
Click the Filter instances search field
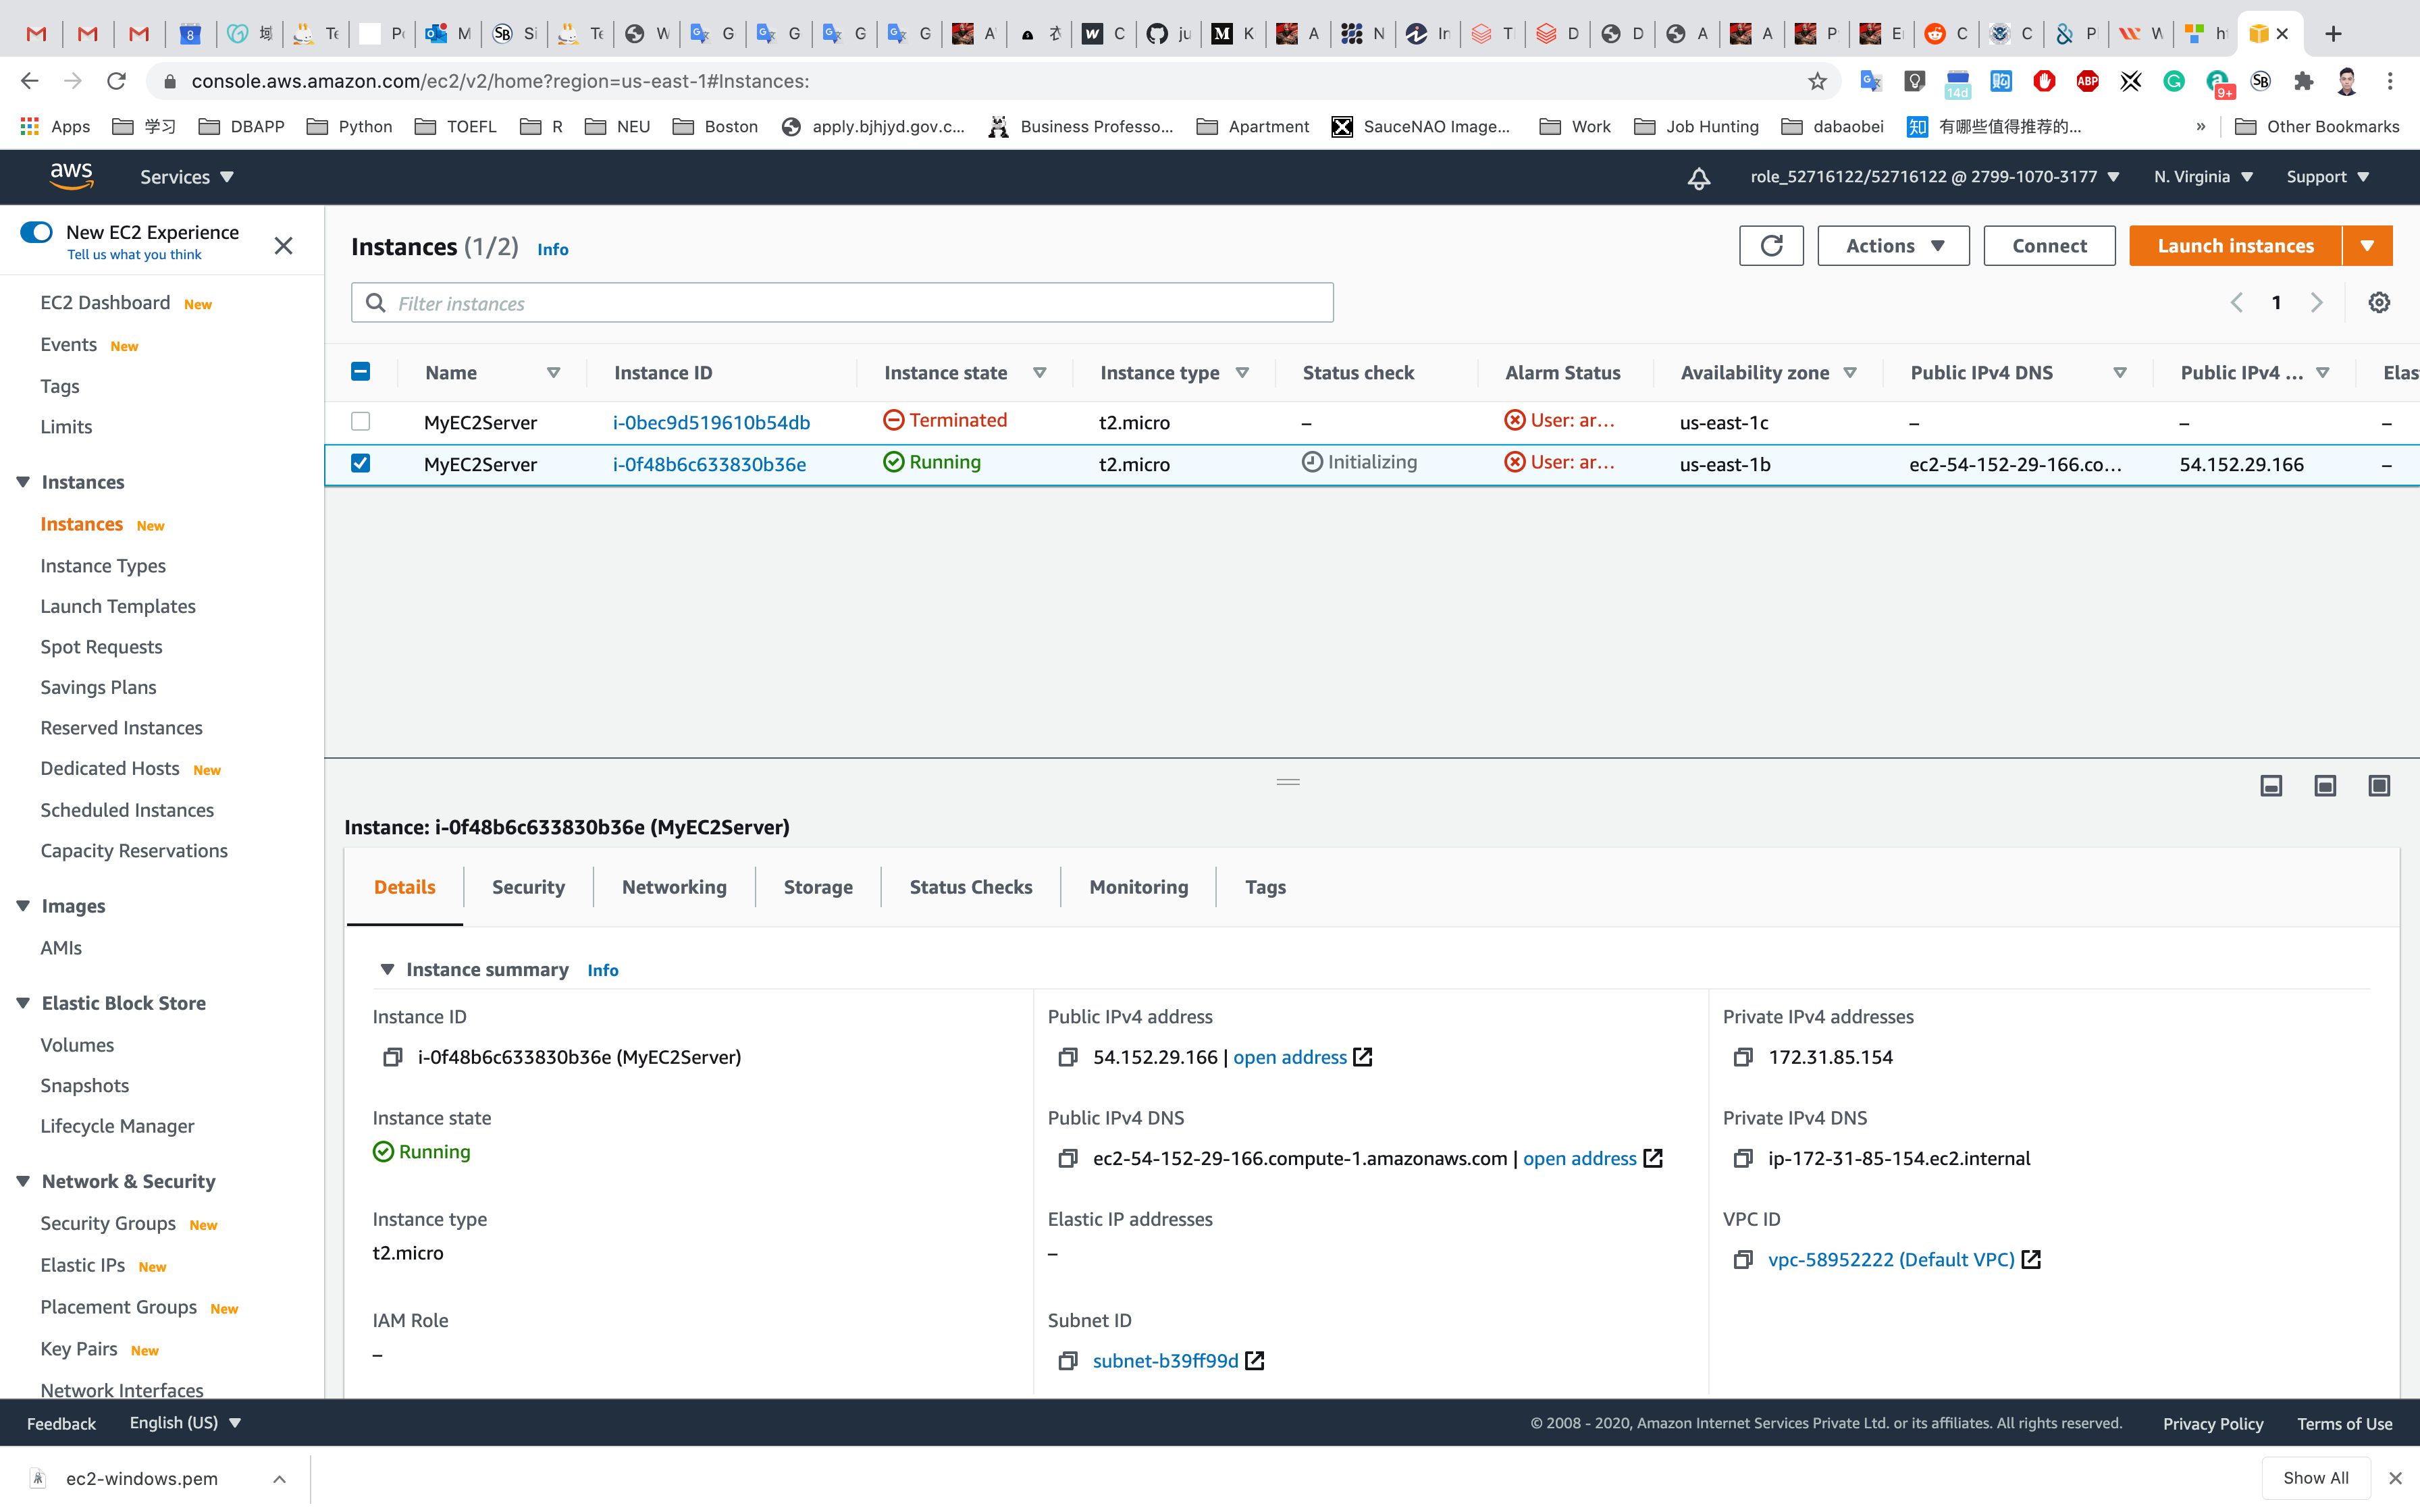(x=842, y=303)
